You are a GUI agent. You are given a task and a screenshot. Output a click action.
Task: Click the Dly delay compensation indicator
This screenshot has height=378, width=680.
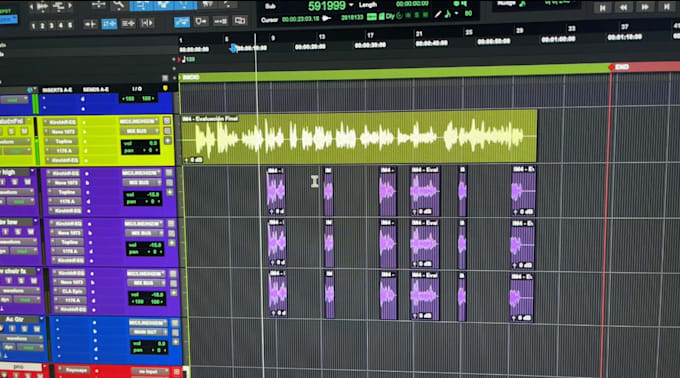pyautogui.click(x=390, y=16)
